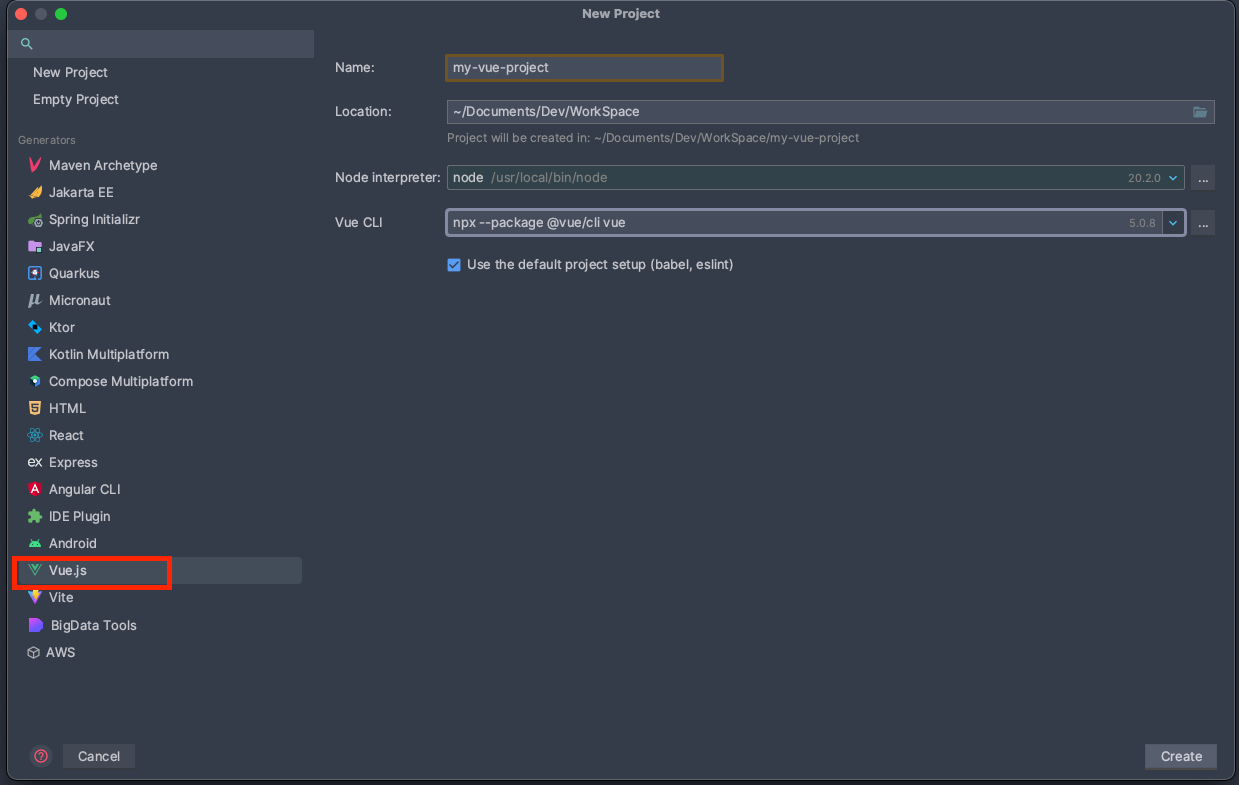Select New Project in sidebar
The height and width of the screenshot is (785, 1239).
tap(70, 72)
